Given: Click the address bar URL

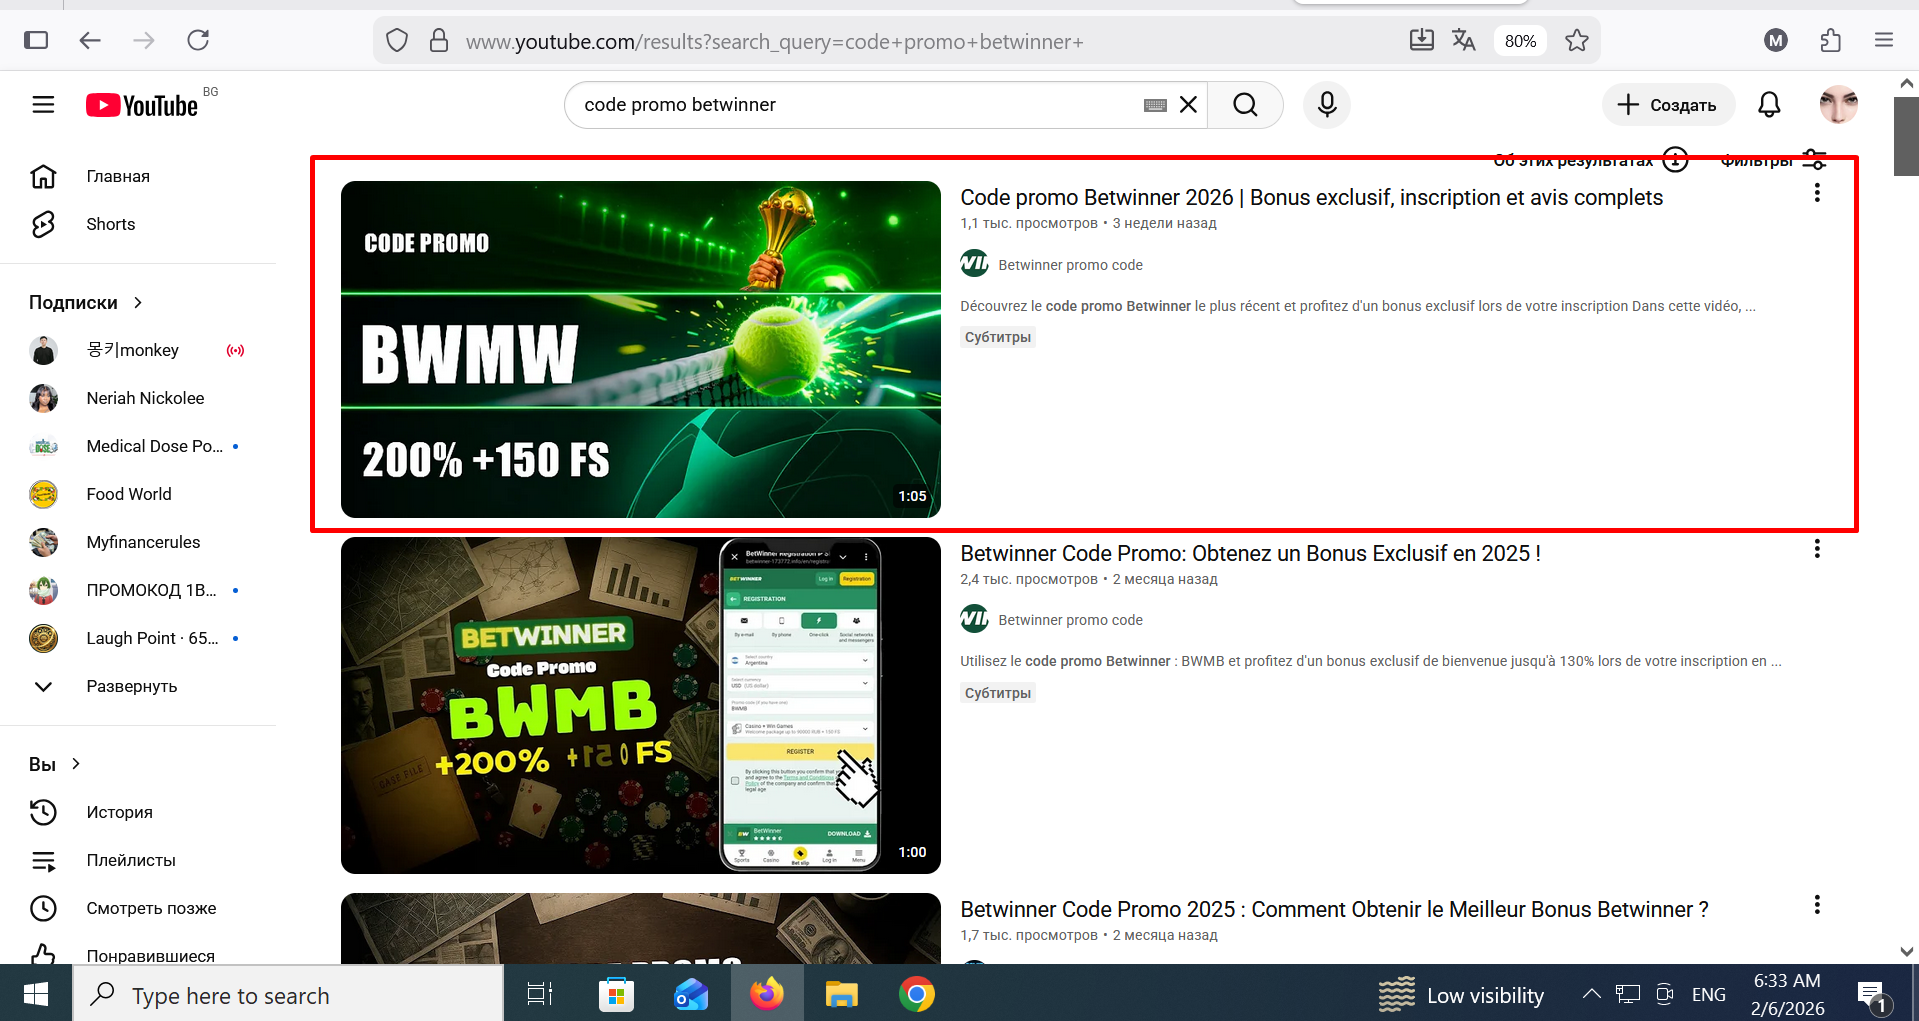Looking at the screenshot, I should tap(775, 42).
